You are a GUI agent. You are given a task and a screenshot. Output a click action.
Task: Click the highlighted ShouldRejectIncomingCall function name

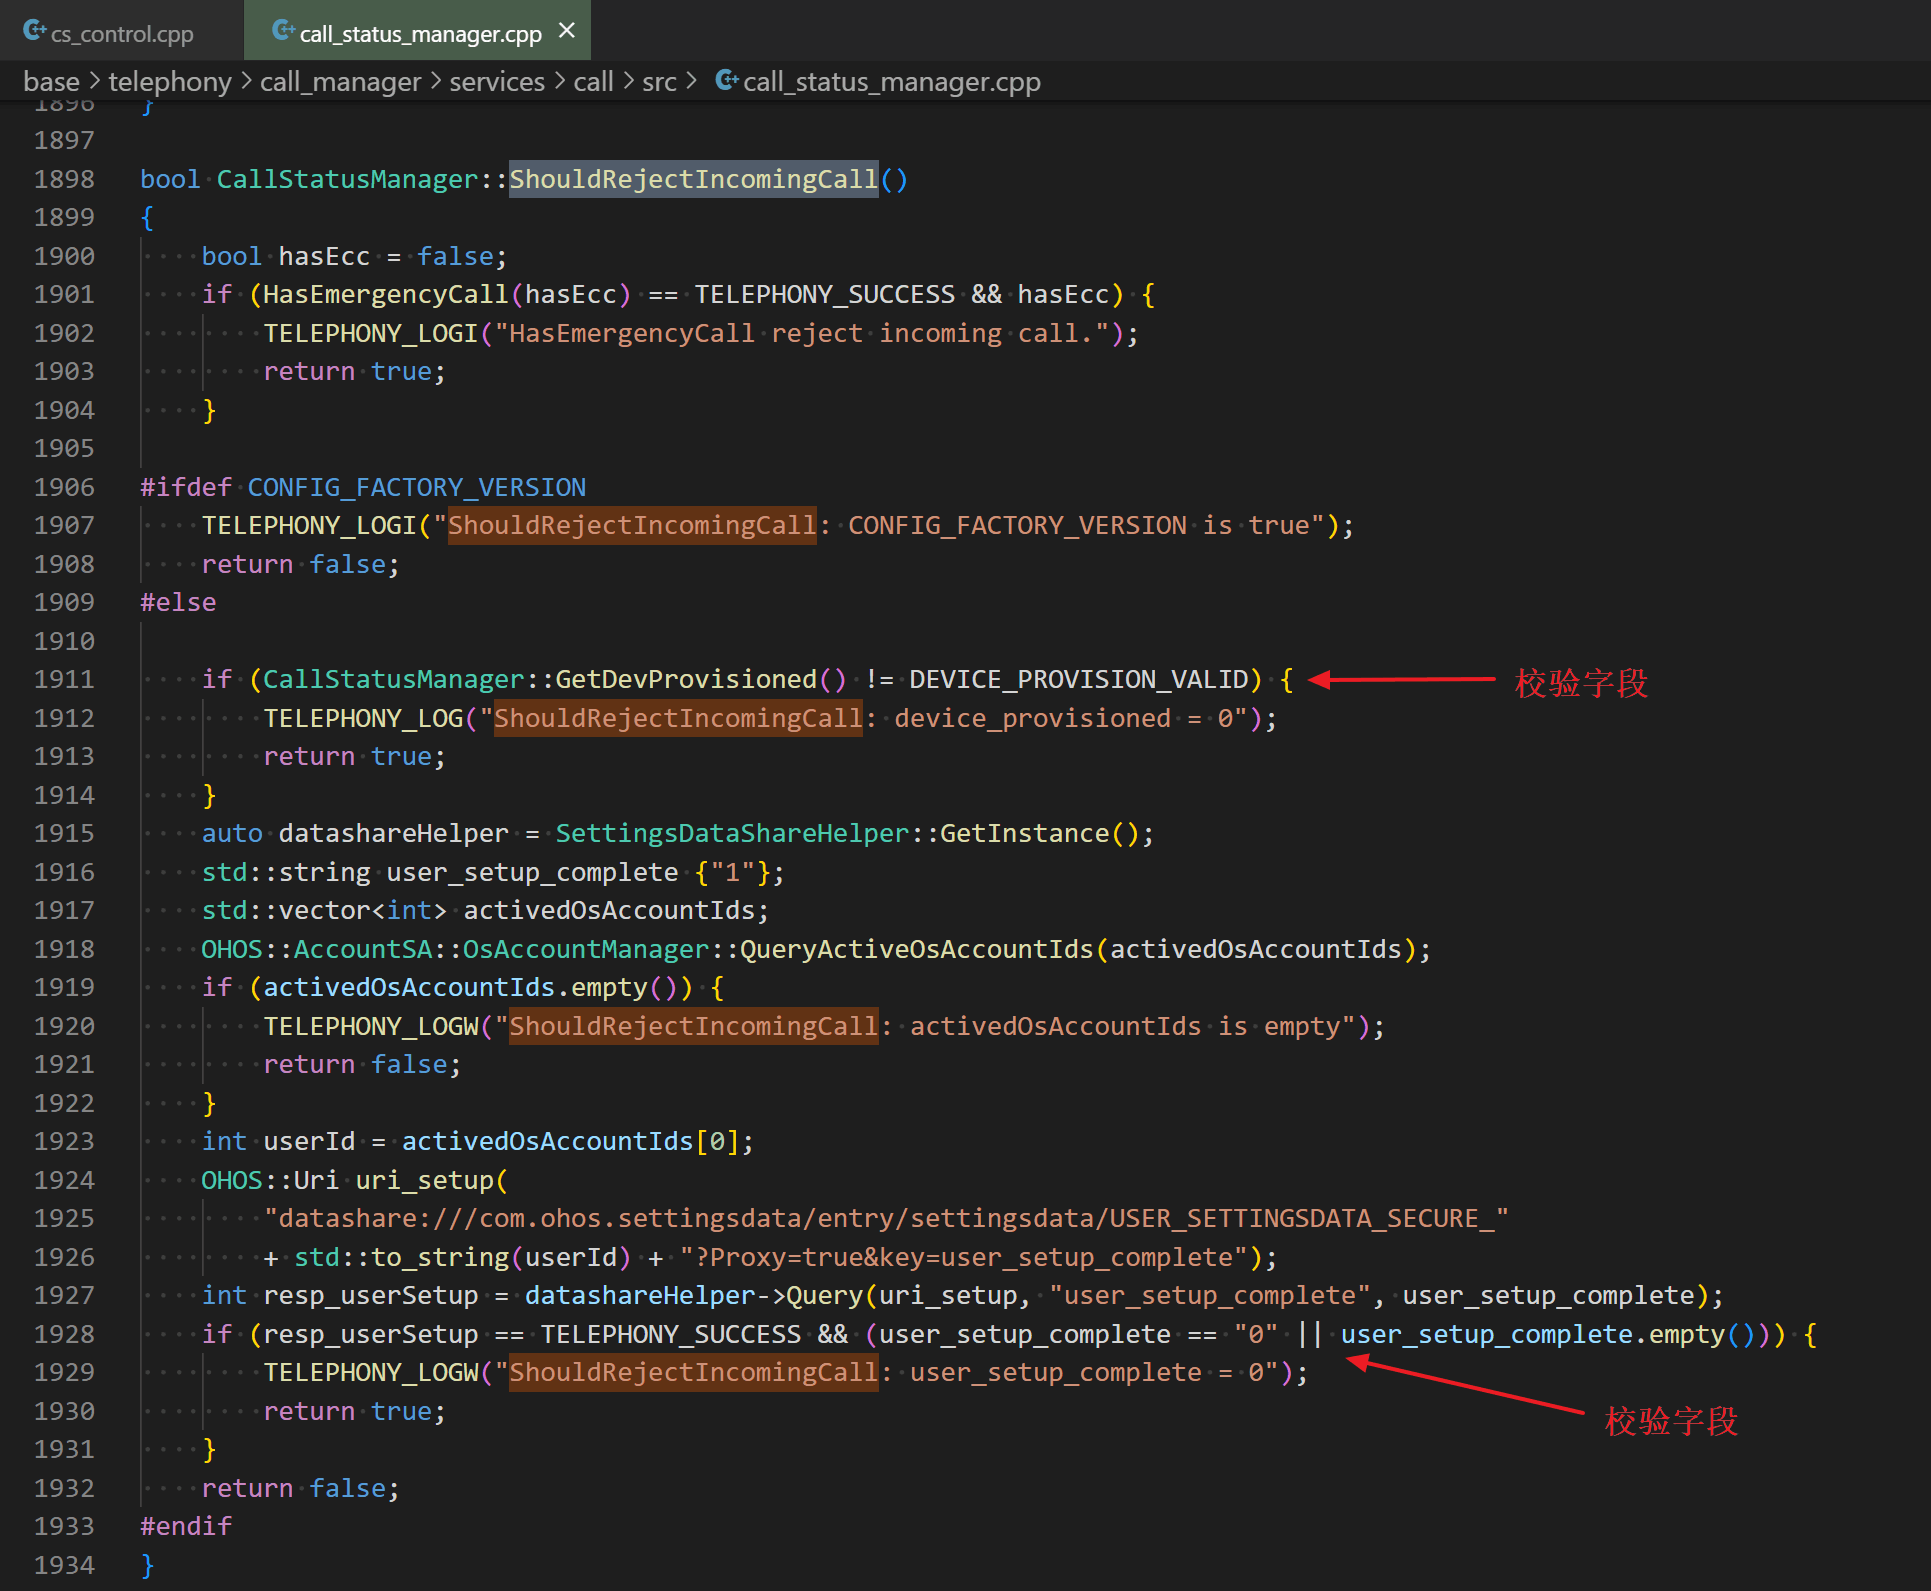(x=693, y=179)
